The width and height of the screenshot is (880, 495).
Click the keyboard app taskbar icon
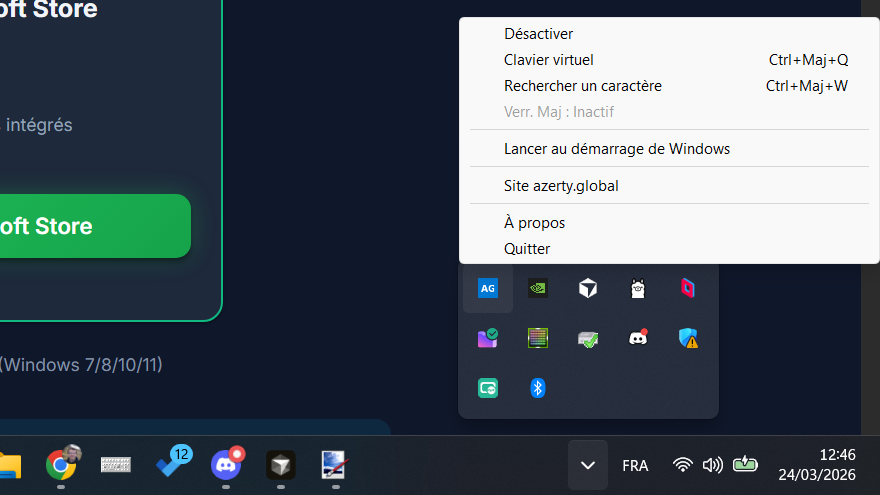coord(116,465)
